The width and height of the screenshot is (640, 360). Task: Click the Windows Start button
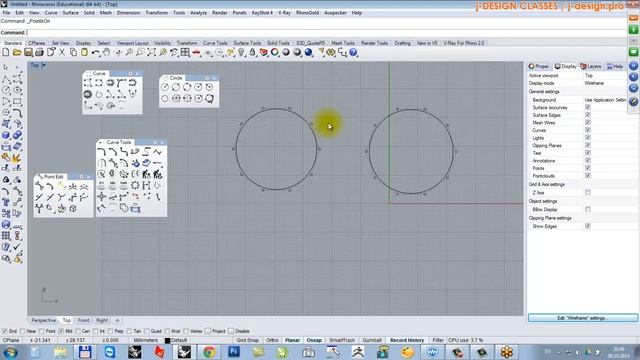(x=10, y=352)
